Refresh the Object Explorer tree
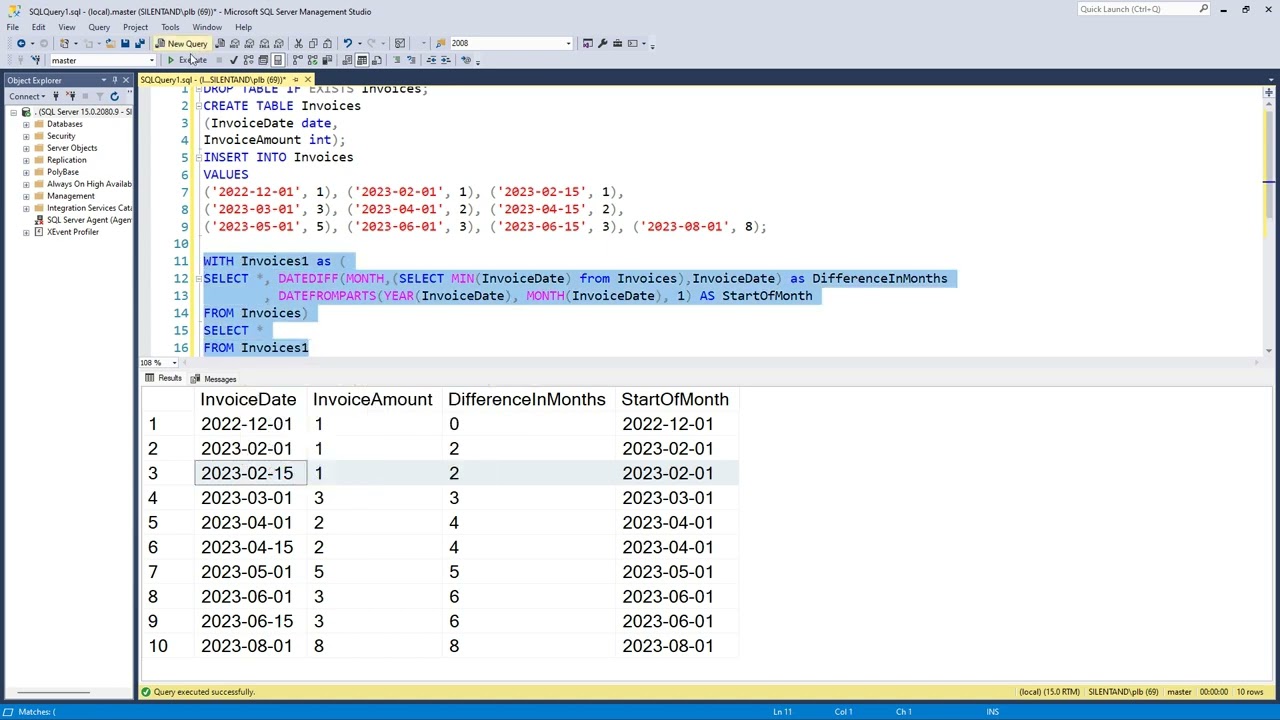This screenshot has width=1280, height=720. [114, 96]
